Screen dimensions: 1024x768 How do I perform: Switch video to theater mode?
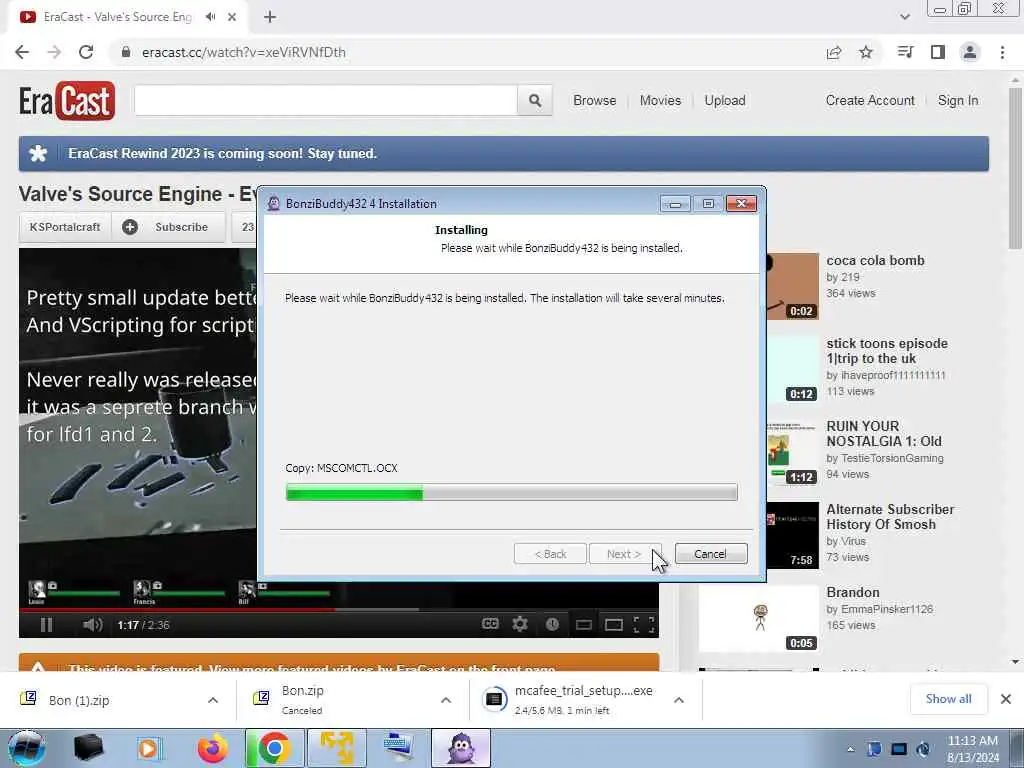click(614, 625)
